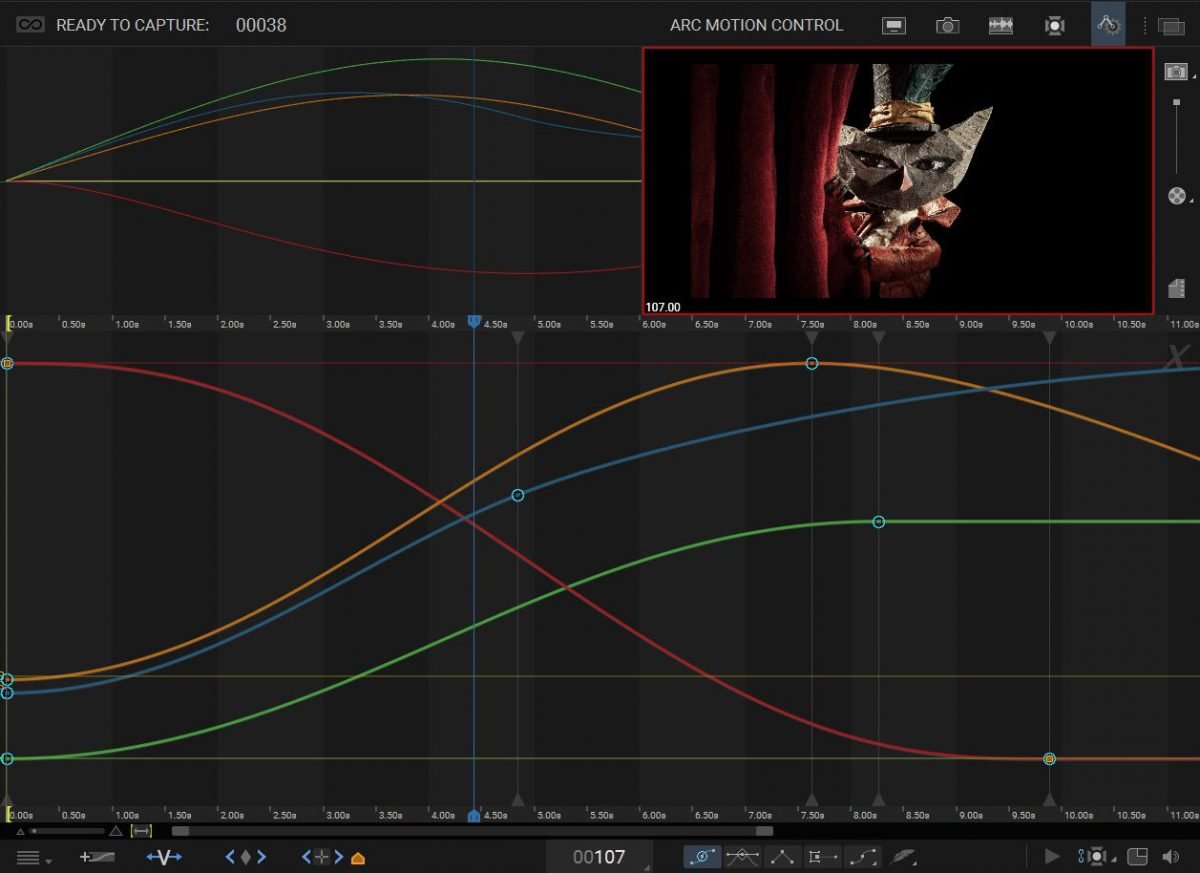Viewport: 1200px width, 873px height.
Task: Expand the camera source dropdown beside preview
Action: (1178, 72)
